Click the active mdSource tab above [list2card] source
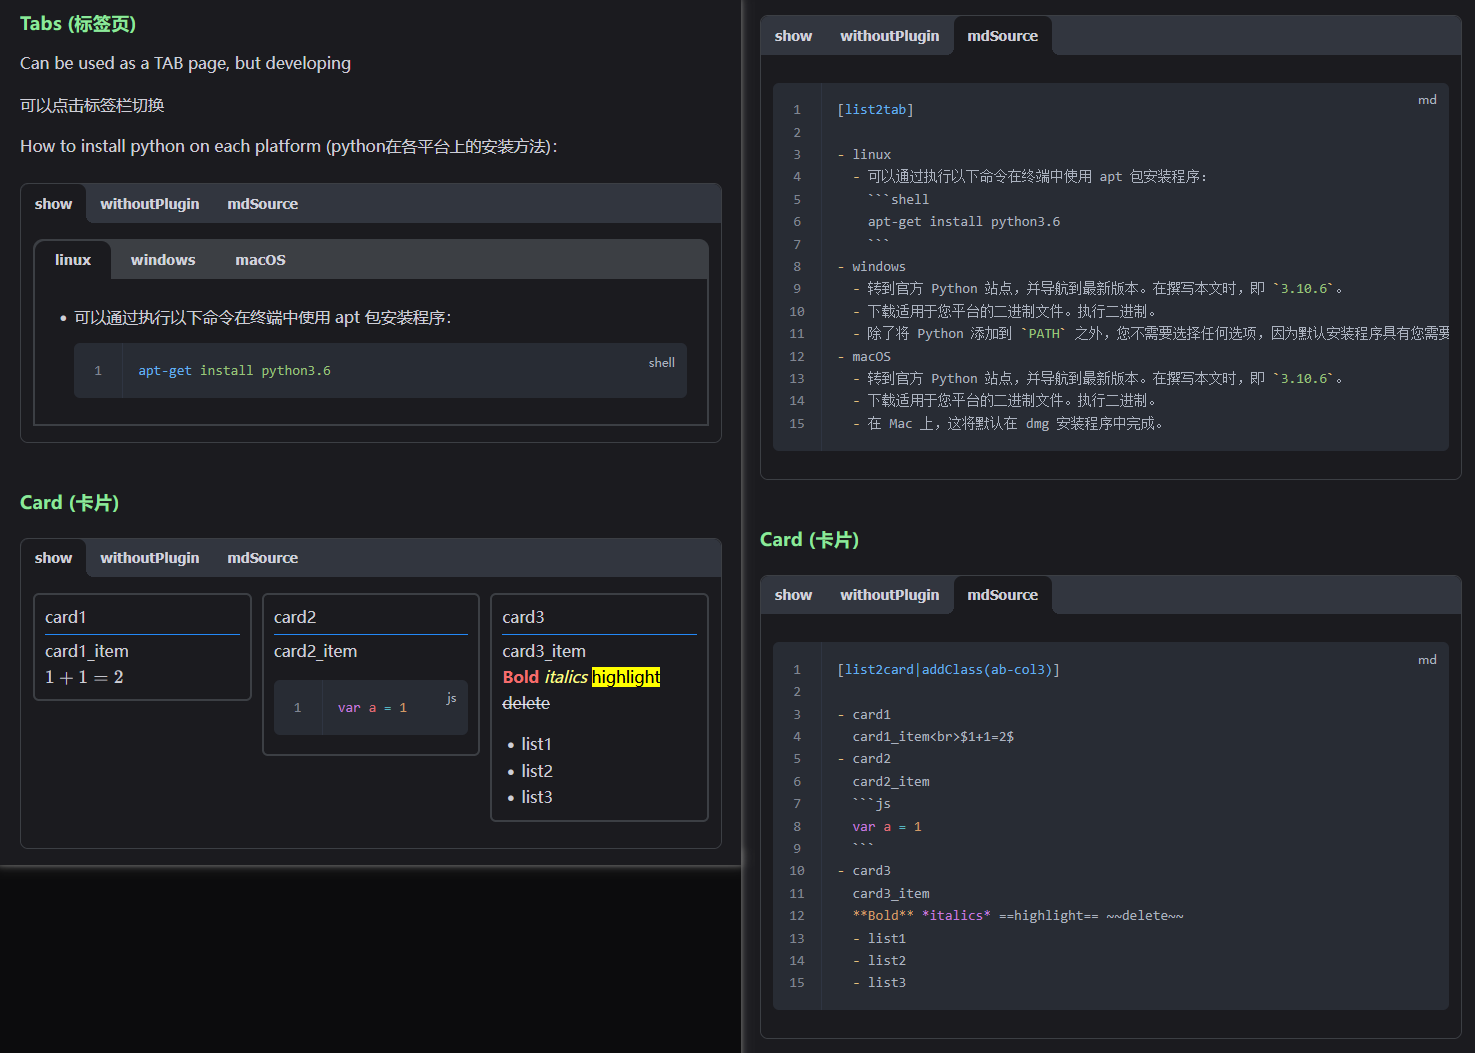The width and height of the screenshot is (1475, 1053). 1002,595
